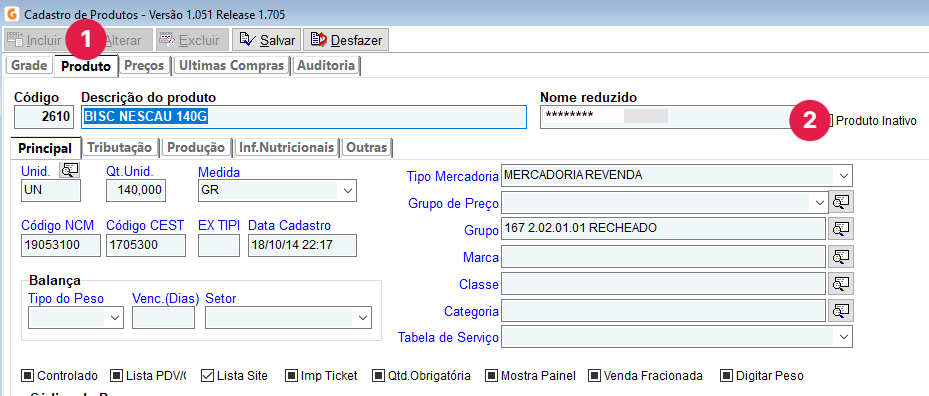Click the Desfazer undo button
The width and height of the screenshot is (929, 396).
coord(346,40)
